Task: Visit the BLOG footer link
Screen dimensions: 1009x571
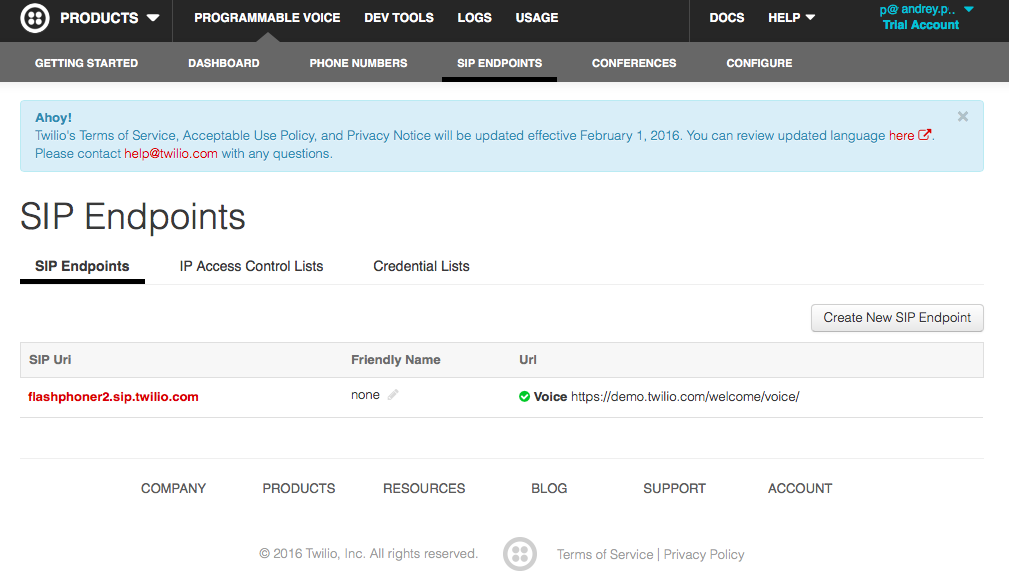Action: (549, 489)
